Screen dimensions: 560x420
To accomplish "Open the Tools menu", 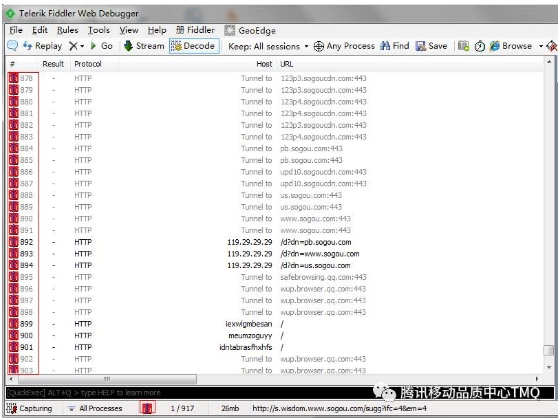I will 99,30.
